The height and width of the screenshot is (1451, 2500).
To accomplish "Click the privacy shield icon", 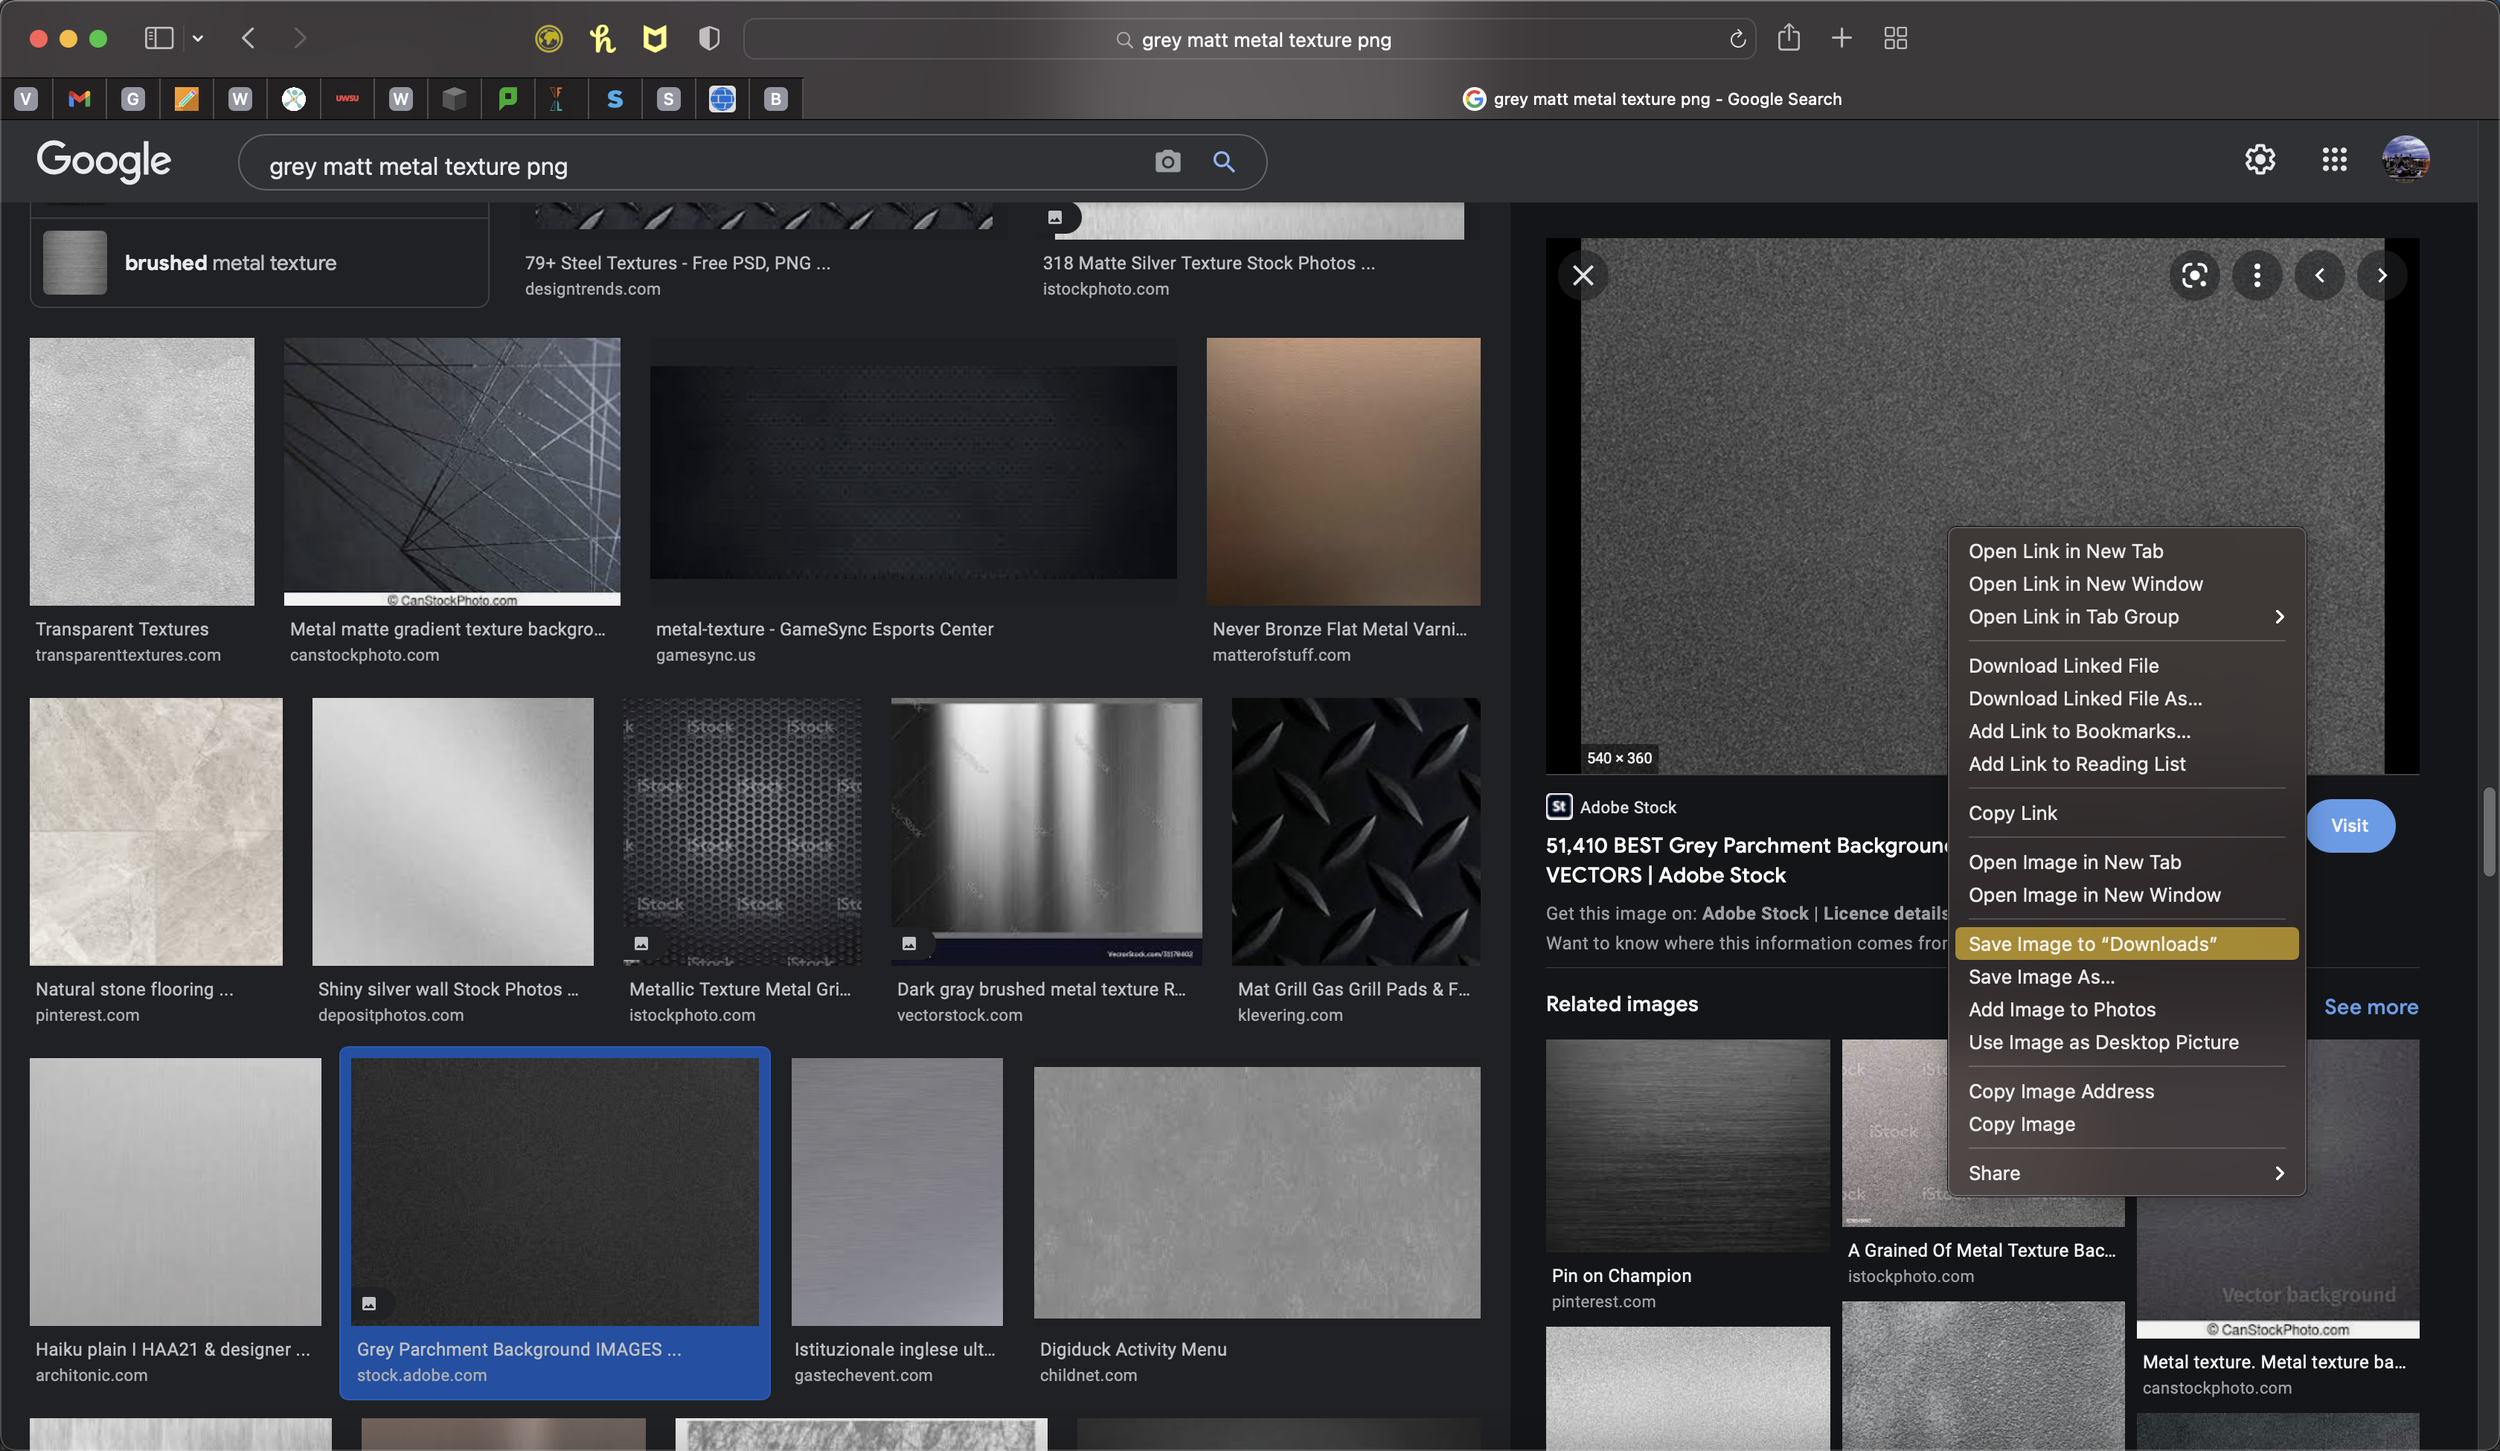I will 709,38.
